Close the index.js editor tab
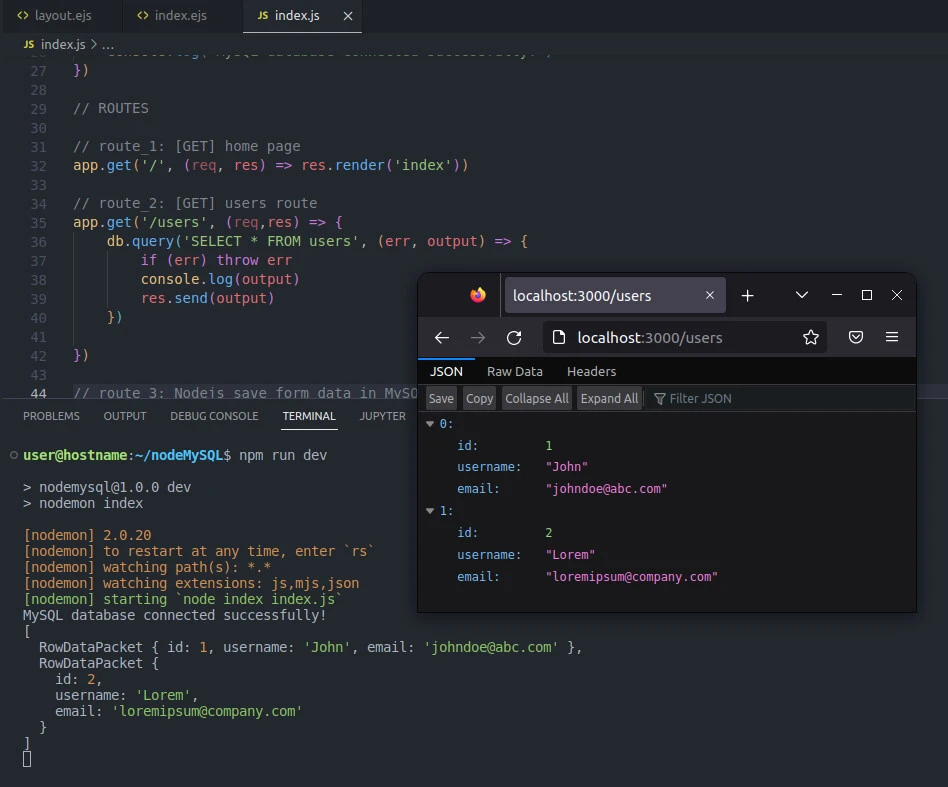 [x=347, y=16]
